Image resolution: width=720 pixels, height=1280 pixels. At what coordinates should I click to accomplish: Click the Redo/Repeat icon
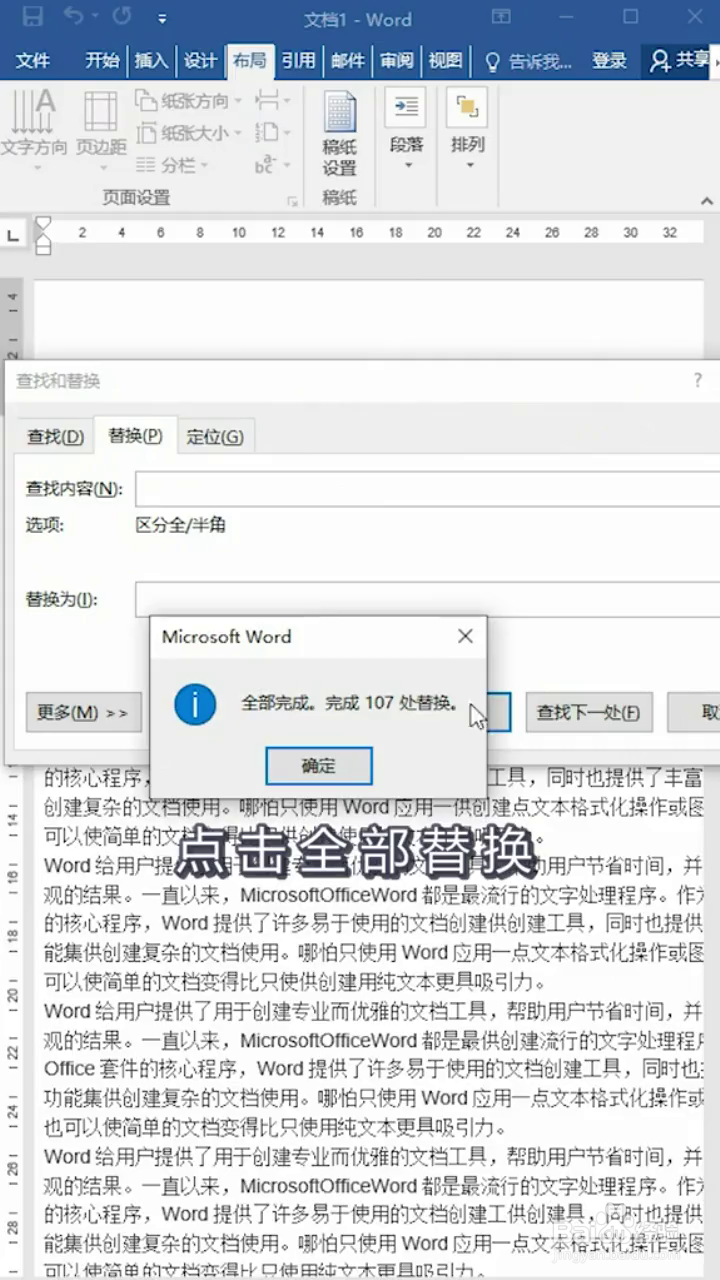[121, 17]
